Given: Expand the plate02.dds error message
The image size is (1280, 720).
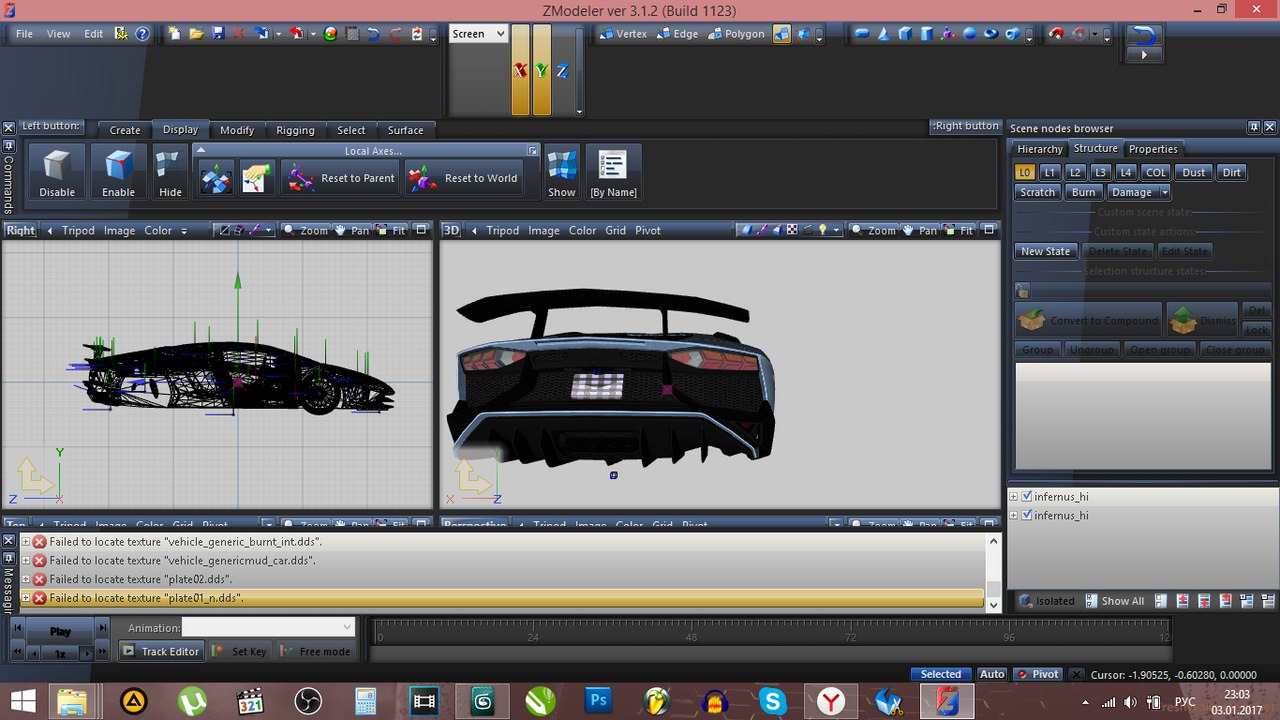Looking at the screenshot, I should (x=26, y=579).
